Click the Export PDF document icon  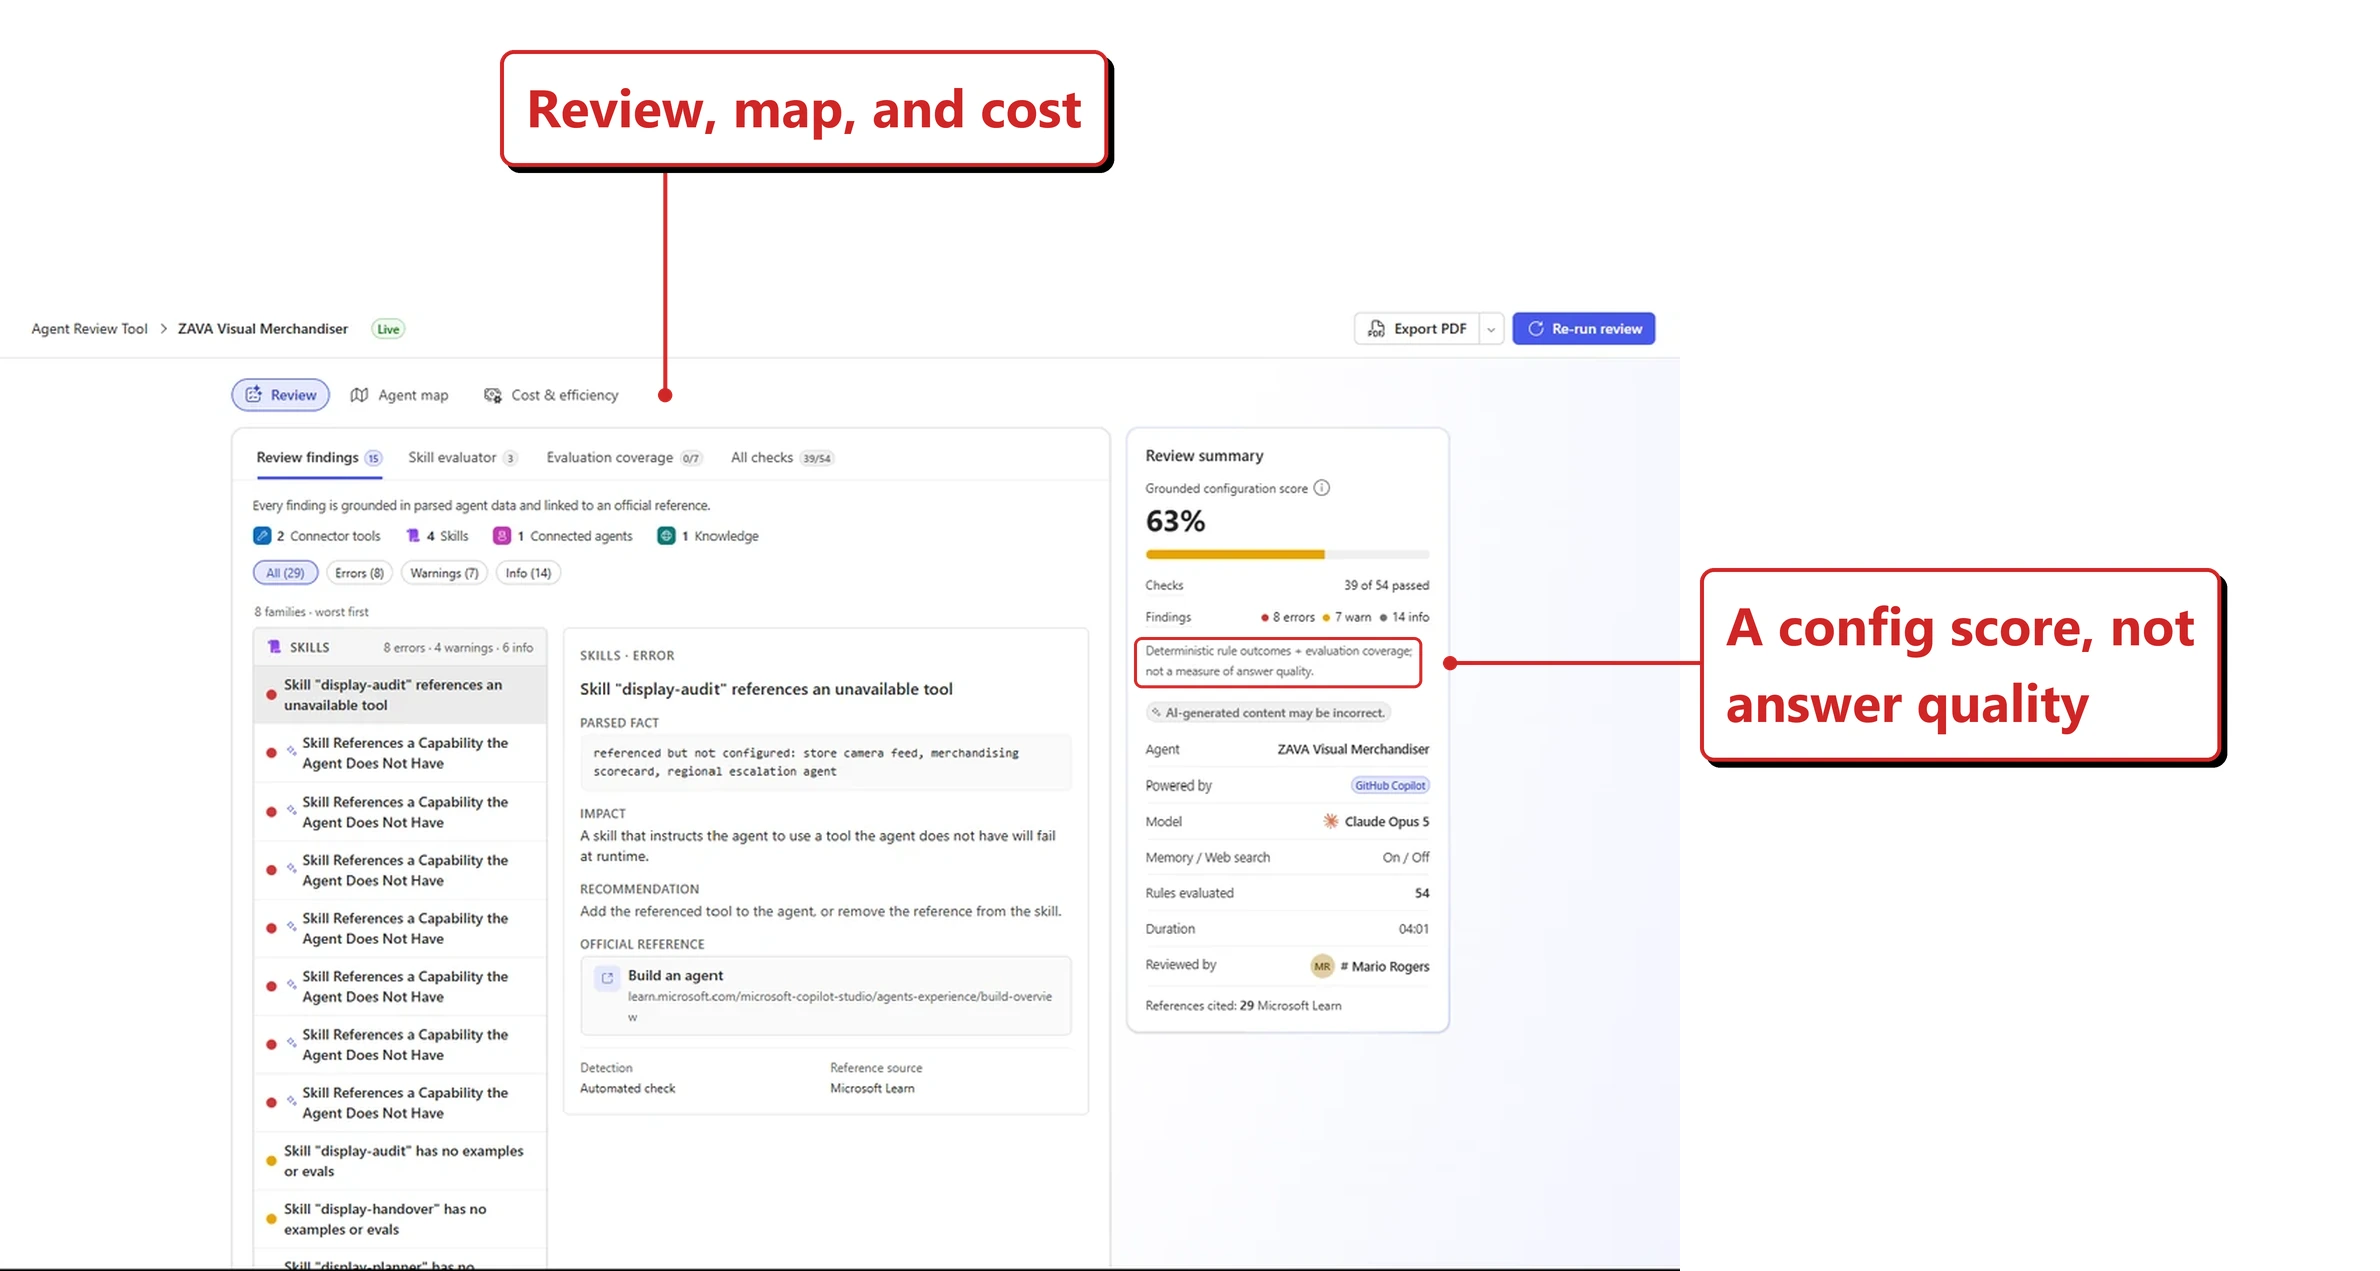tap(1377, 329)
